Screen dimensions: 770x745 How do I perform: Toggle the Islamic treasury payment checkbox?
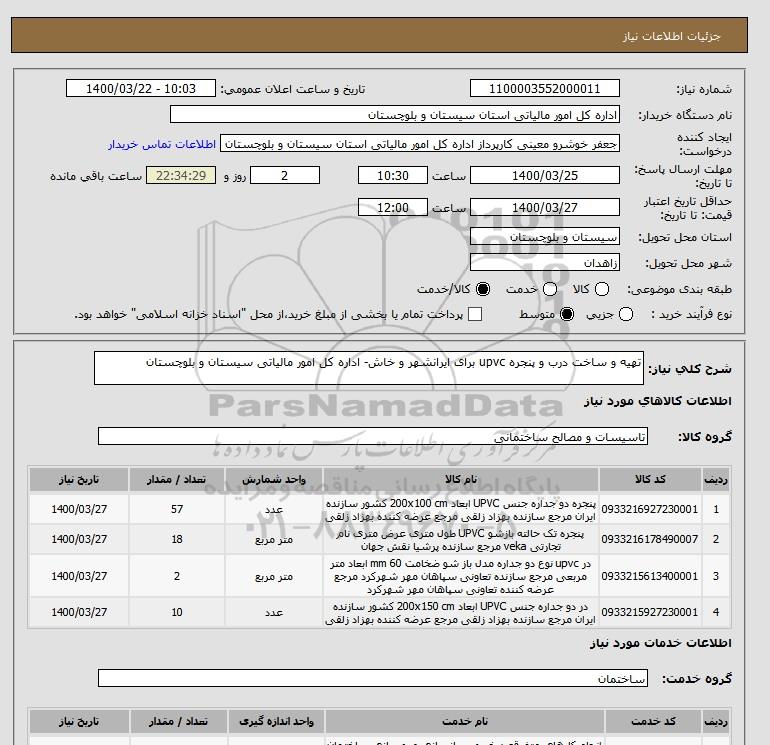point(475,314)
